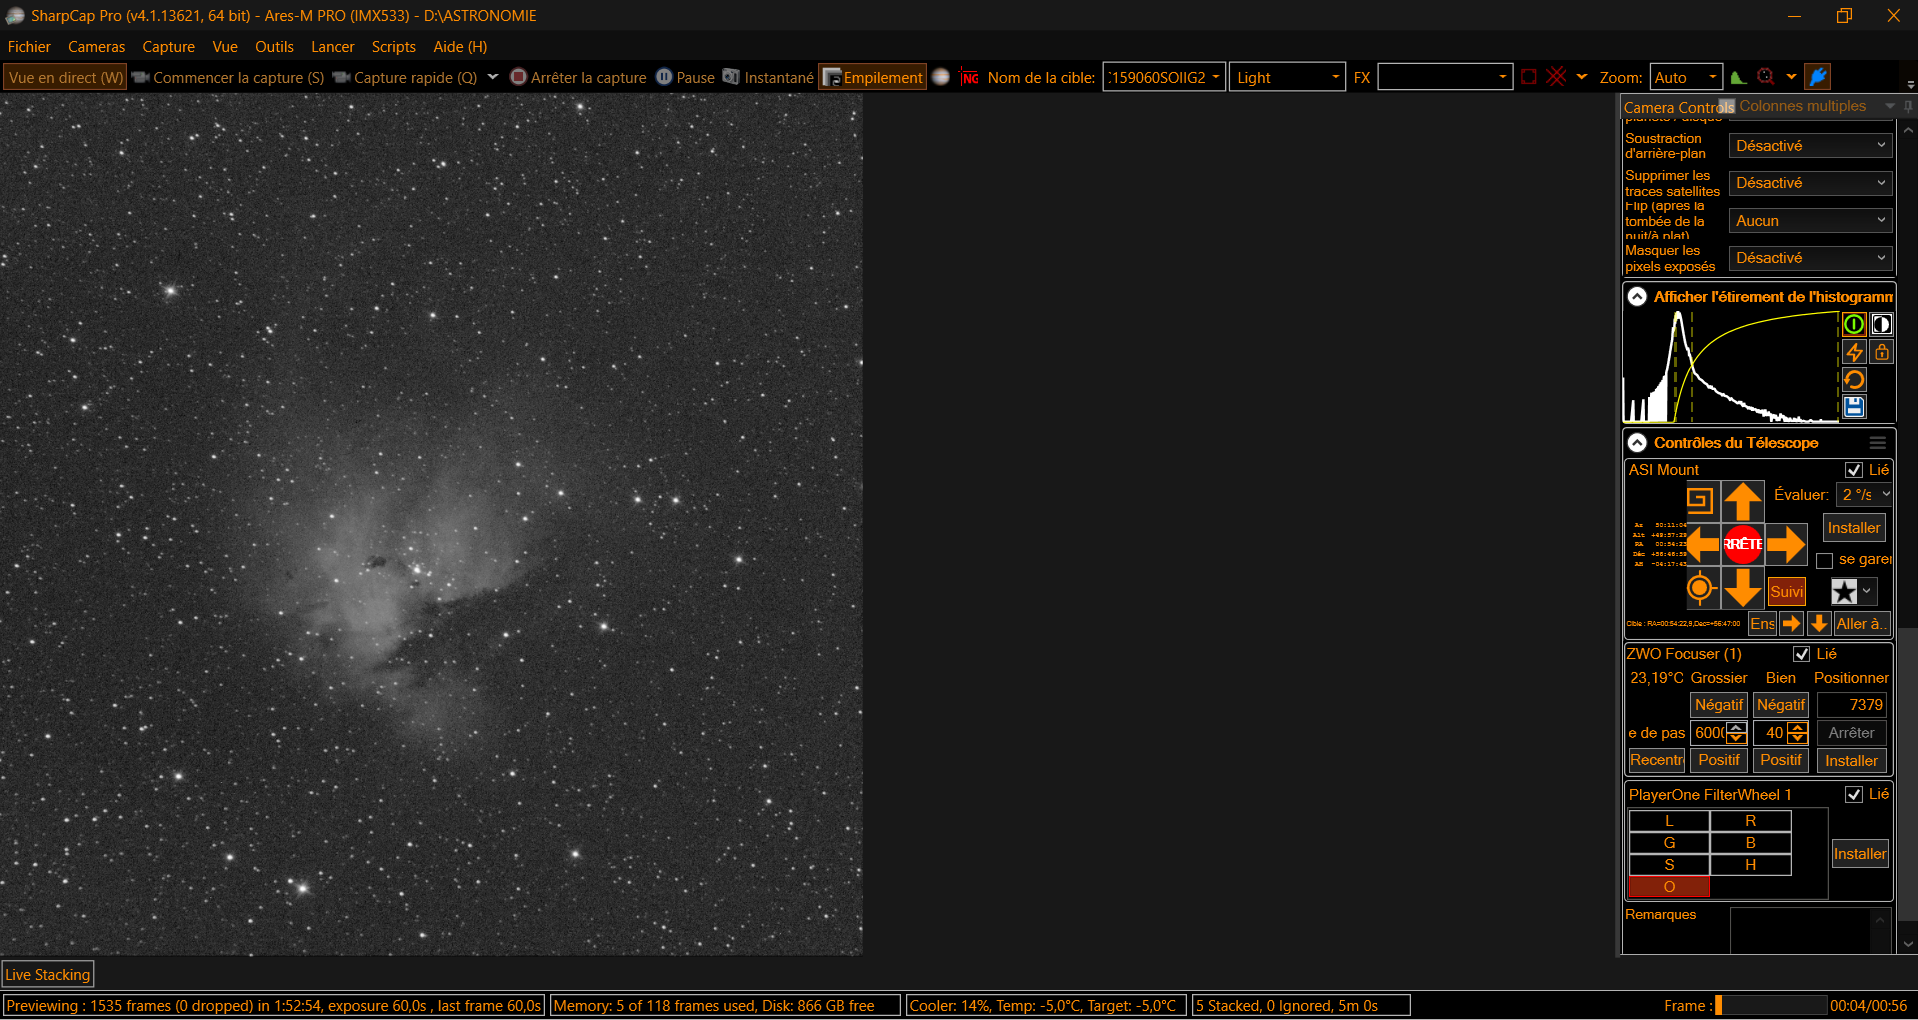Slew the mount right with the large right arrow
This screenshot has width=1918, height=1020.
(x=1786, y=545)
